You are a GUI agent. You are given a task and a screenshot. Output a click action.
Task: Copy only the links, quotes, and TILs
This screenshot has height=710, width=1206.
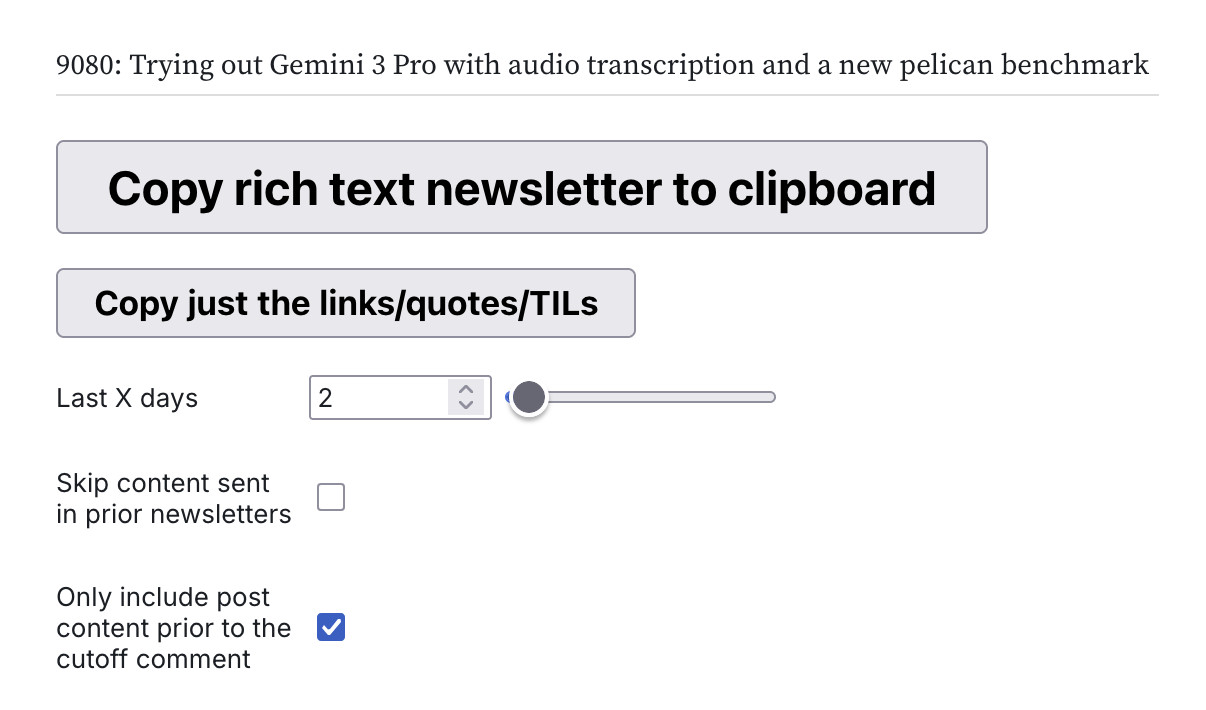pos(345,303)
